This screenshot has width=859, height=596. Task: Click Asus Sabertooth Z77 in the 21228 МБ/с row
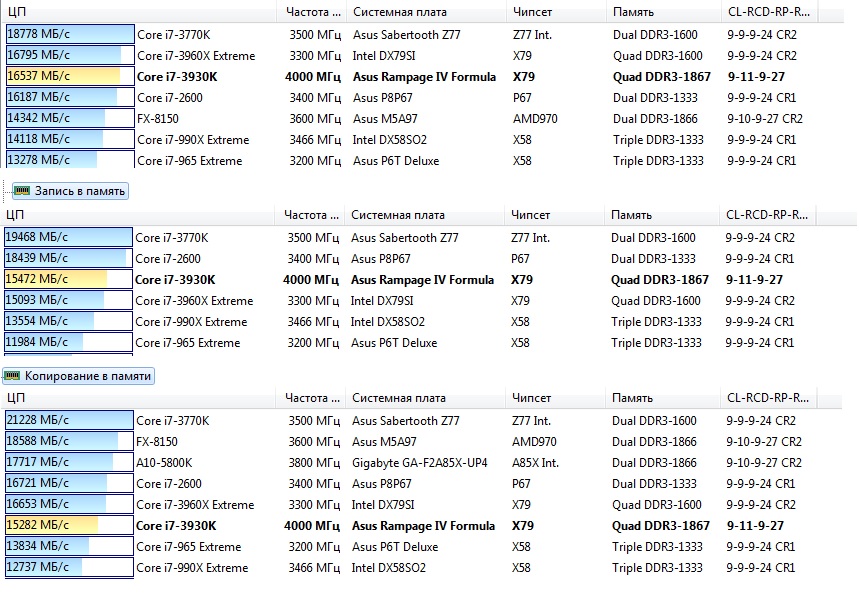click(405, 421)
